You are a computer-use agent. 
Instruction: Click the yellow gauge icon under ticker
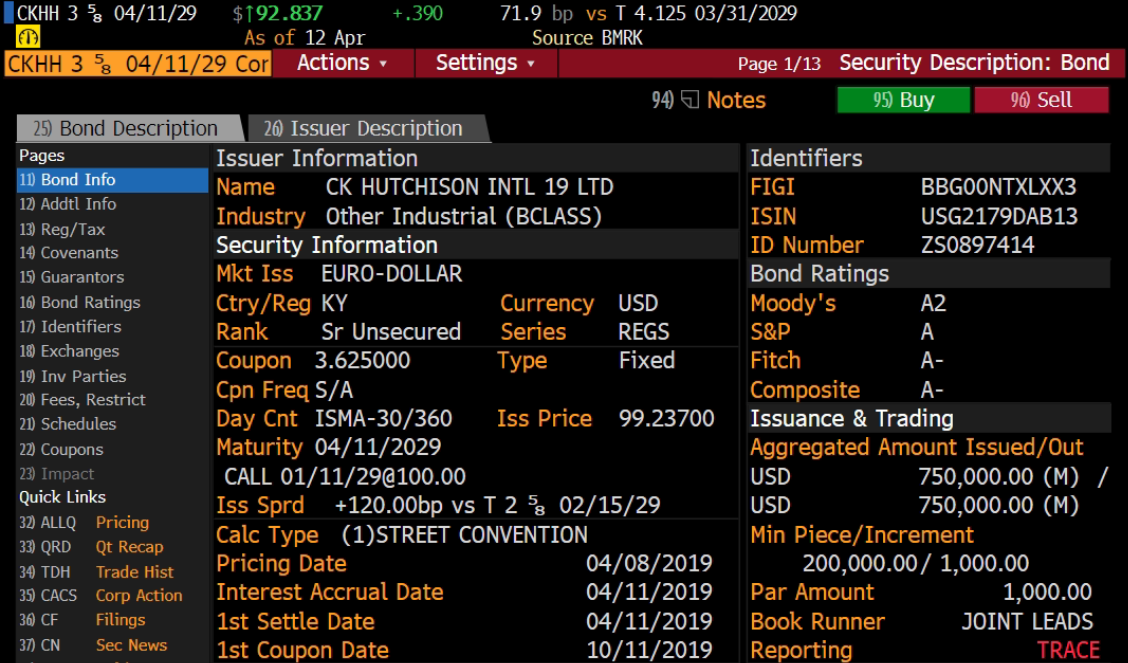[28, 37]
